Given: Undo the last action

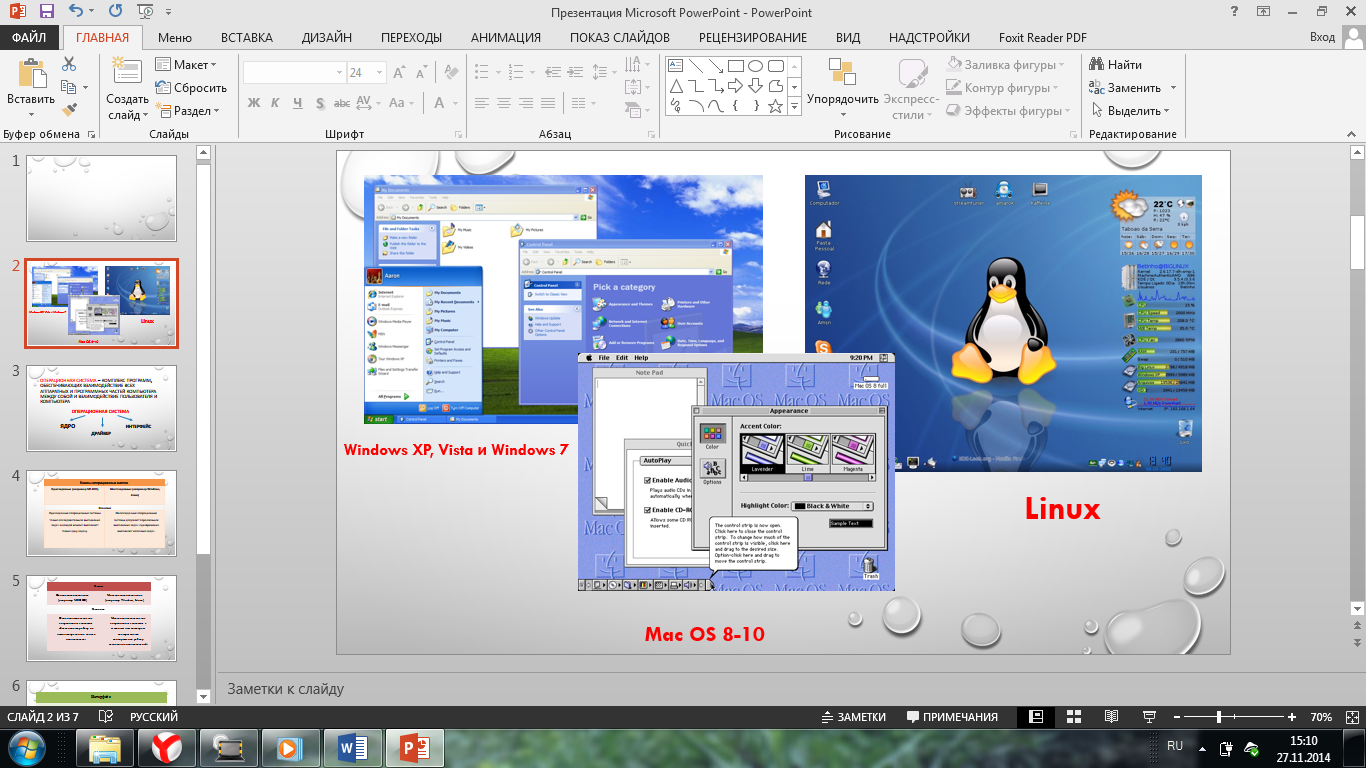Looking at the screenshot, I should tap(77, 12).
